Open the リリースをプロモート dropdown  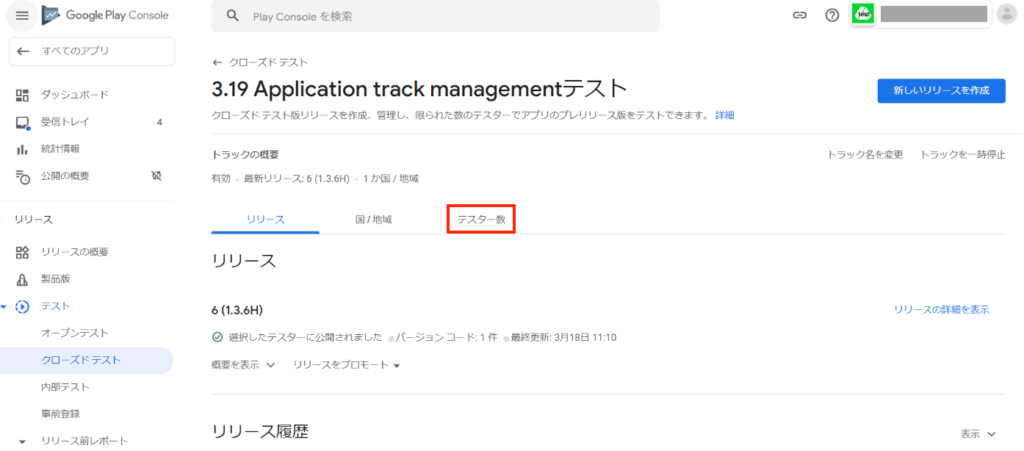(346, 365)
